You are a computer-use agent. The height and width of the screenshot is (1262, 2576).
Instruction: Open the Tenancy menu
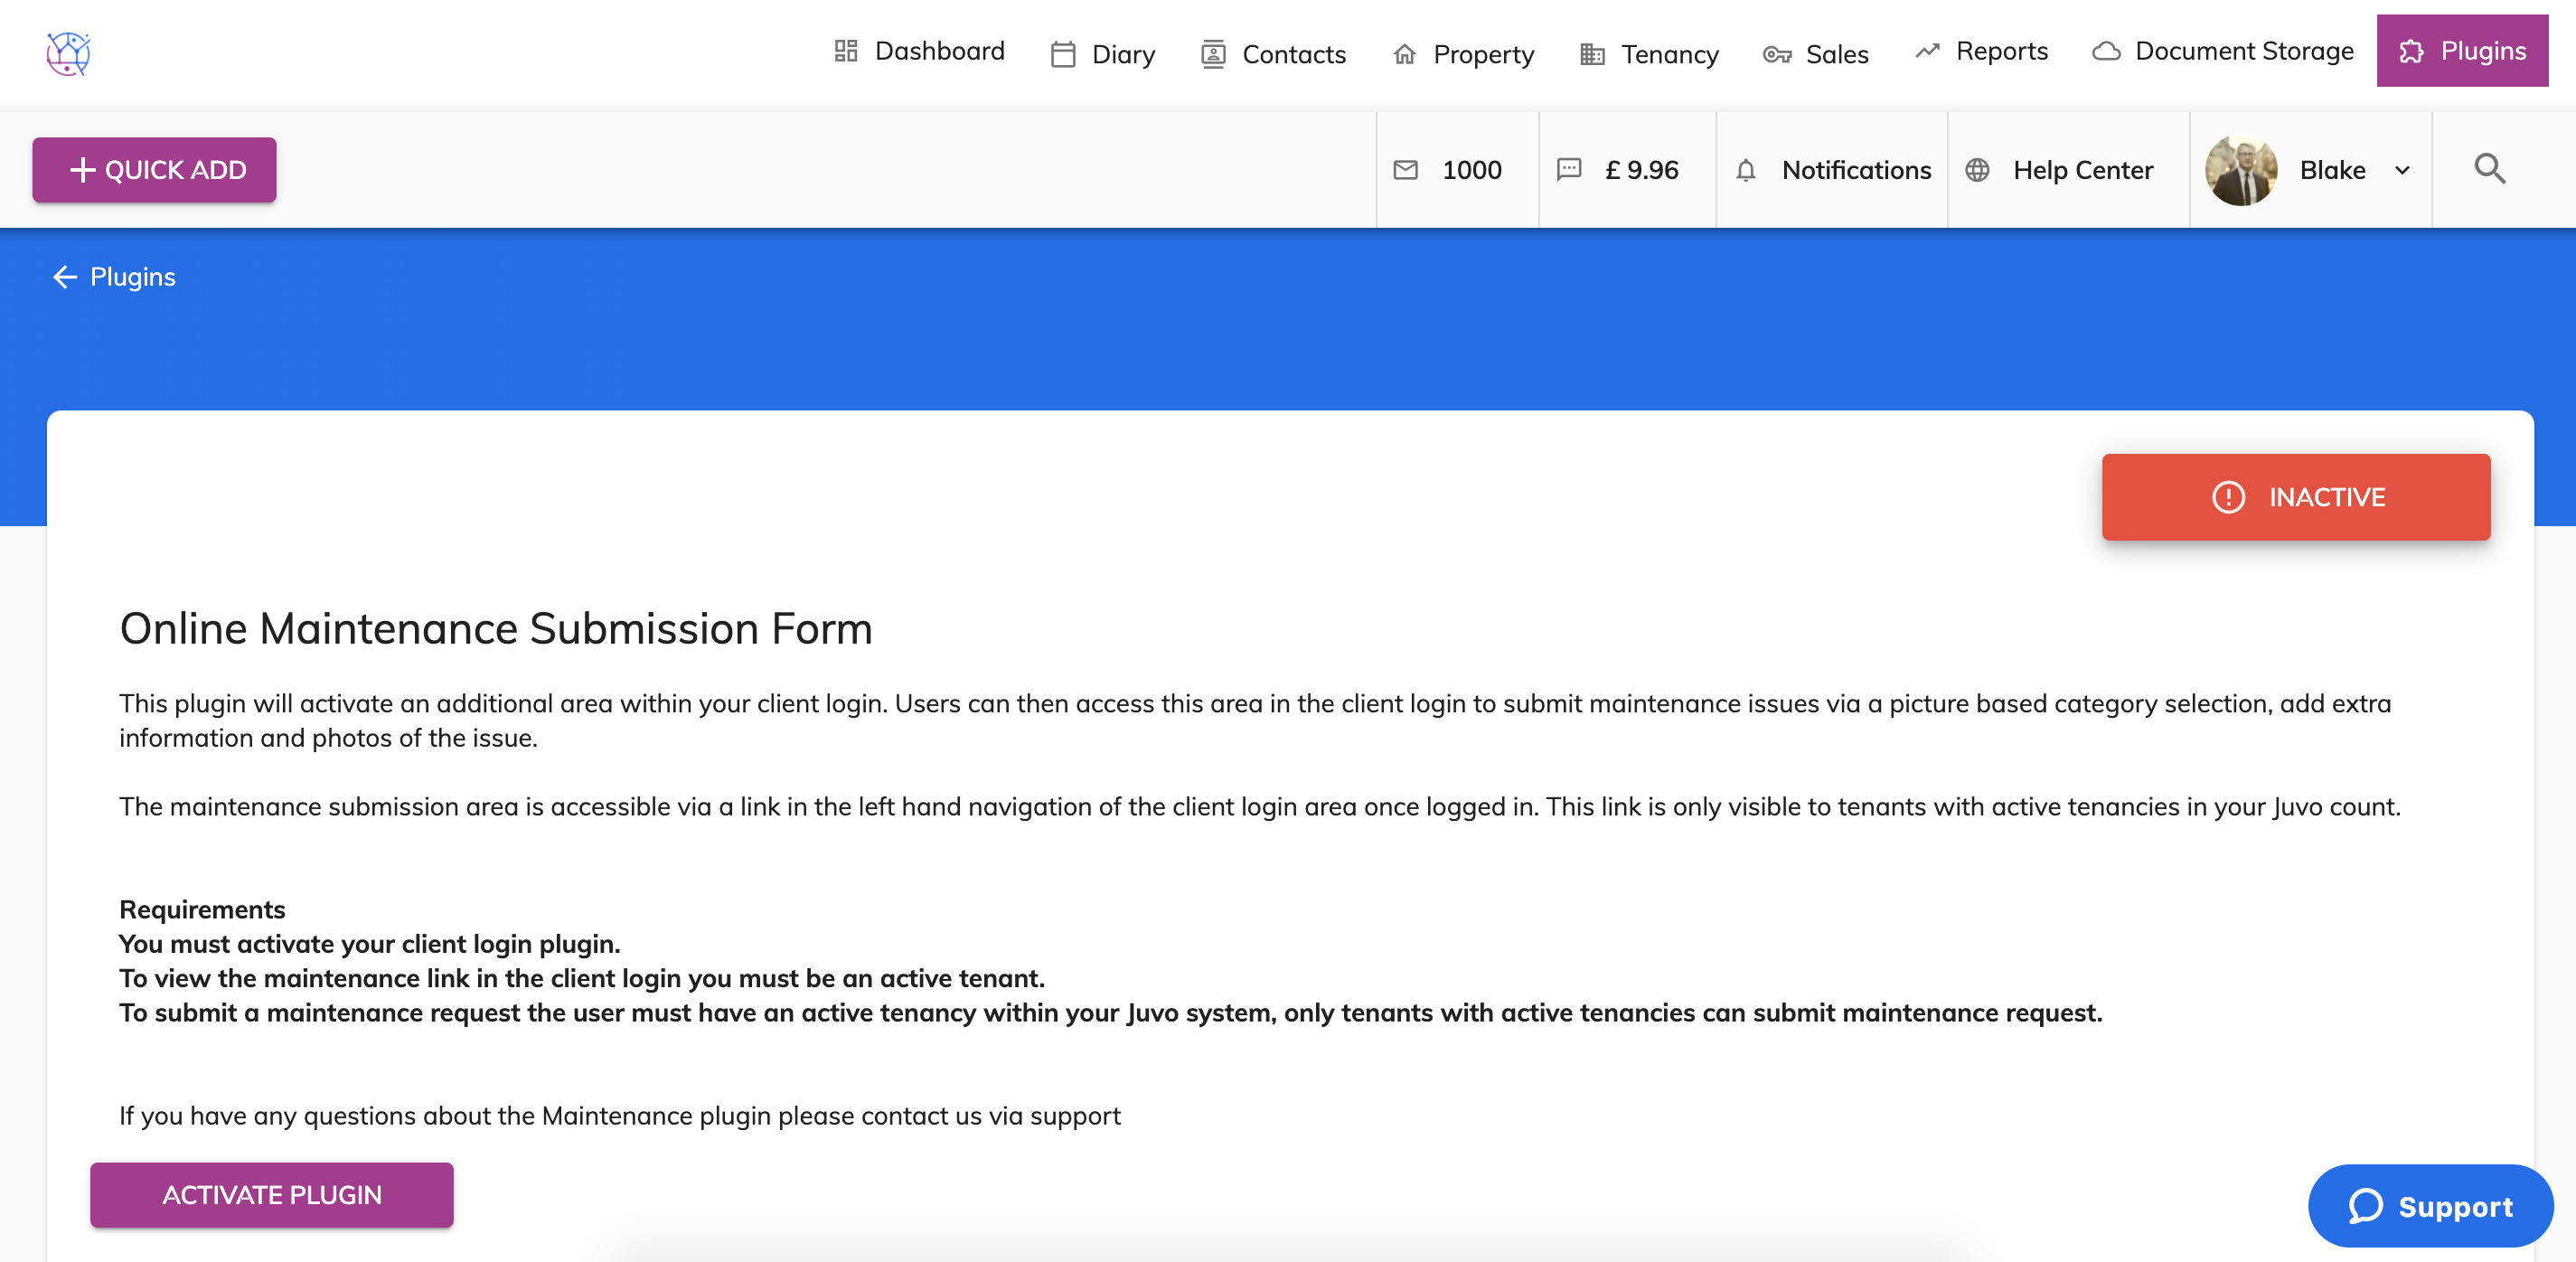[x=1649, y=54]
